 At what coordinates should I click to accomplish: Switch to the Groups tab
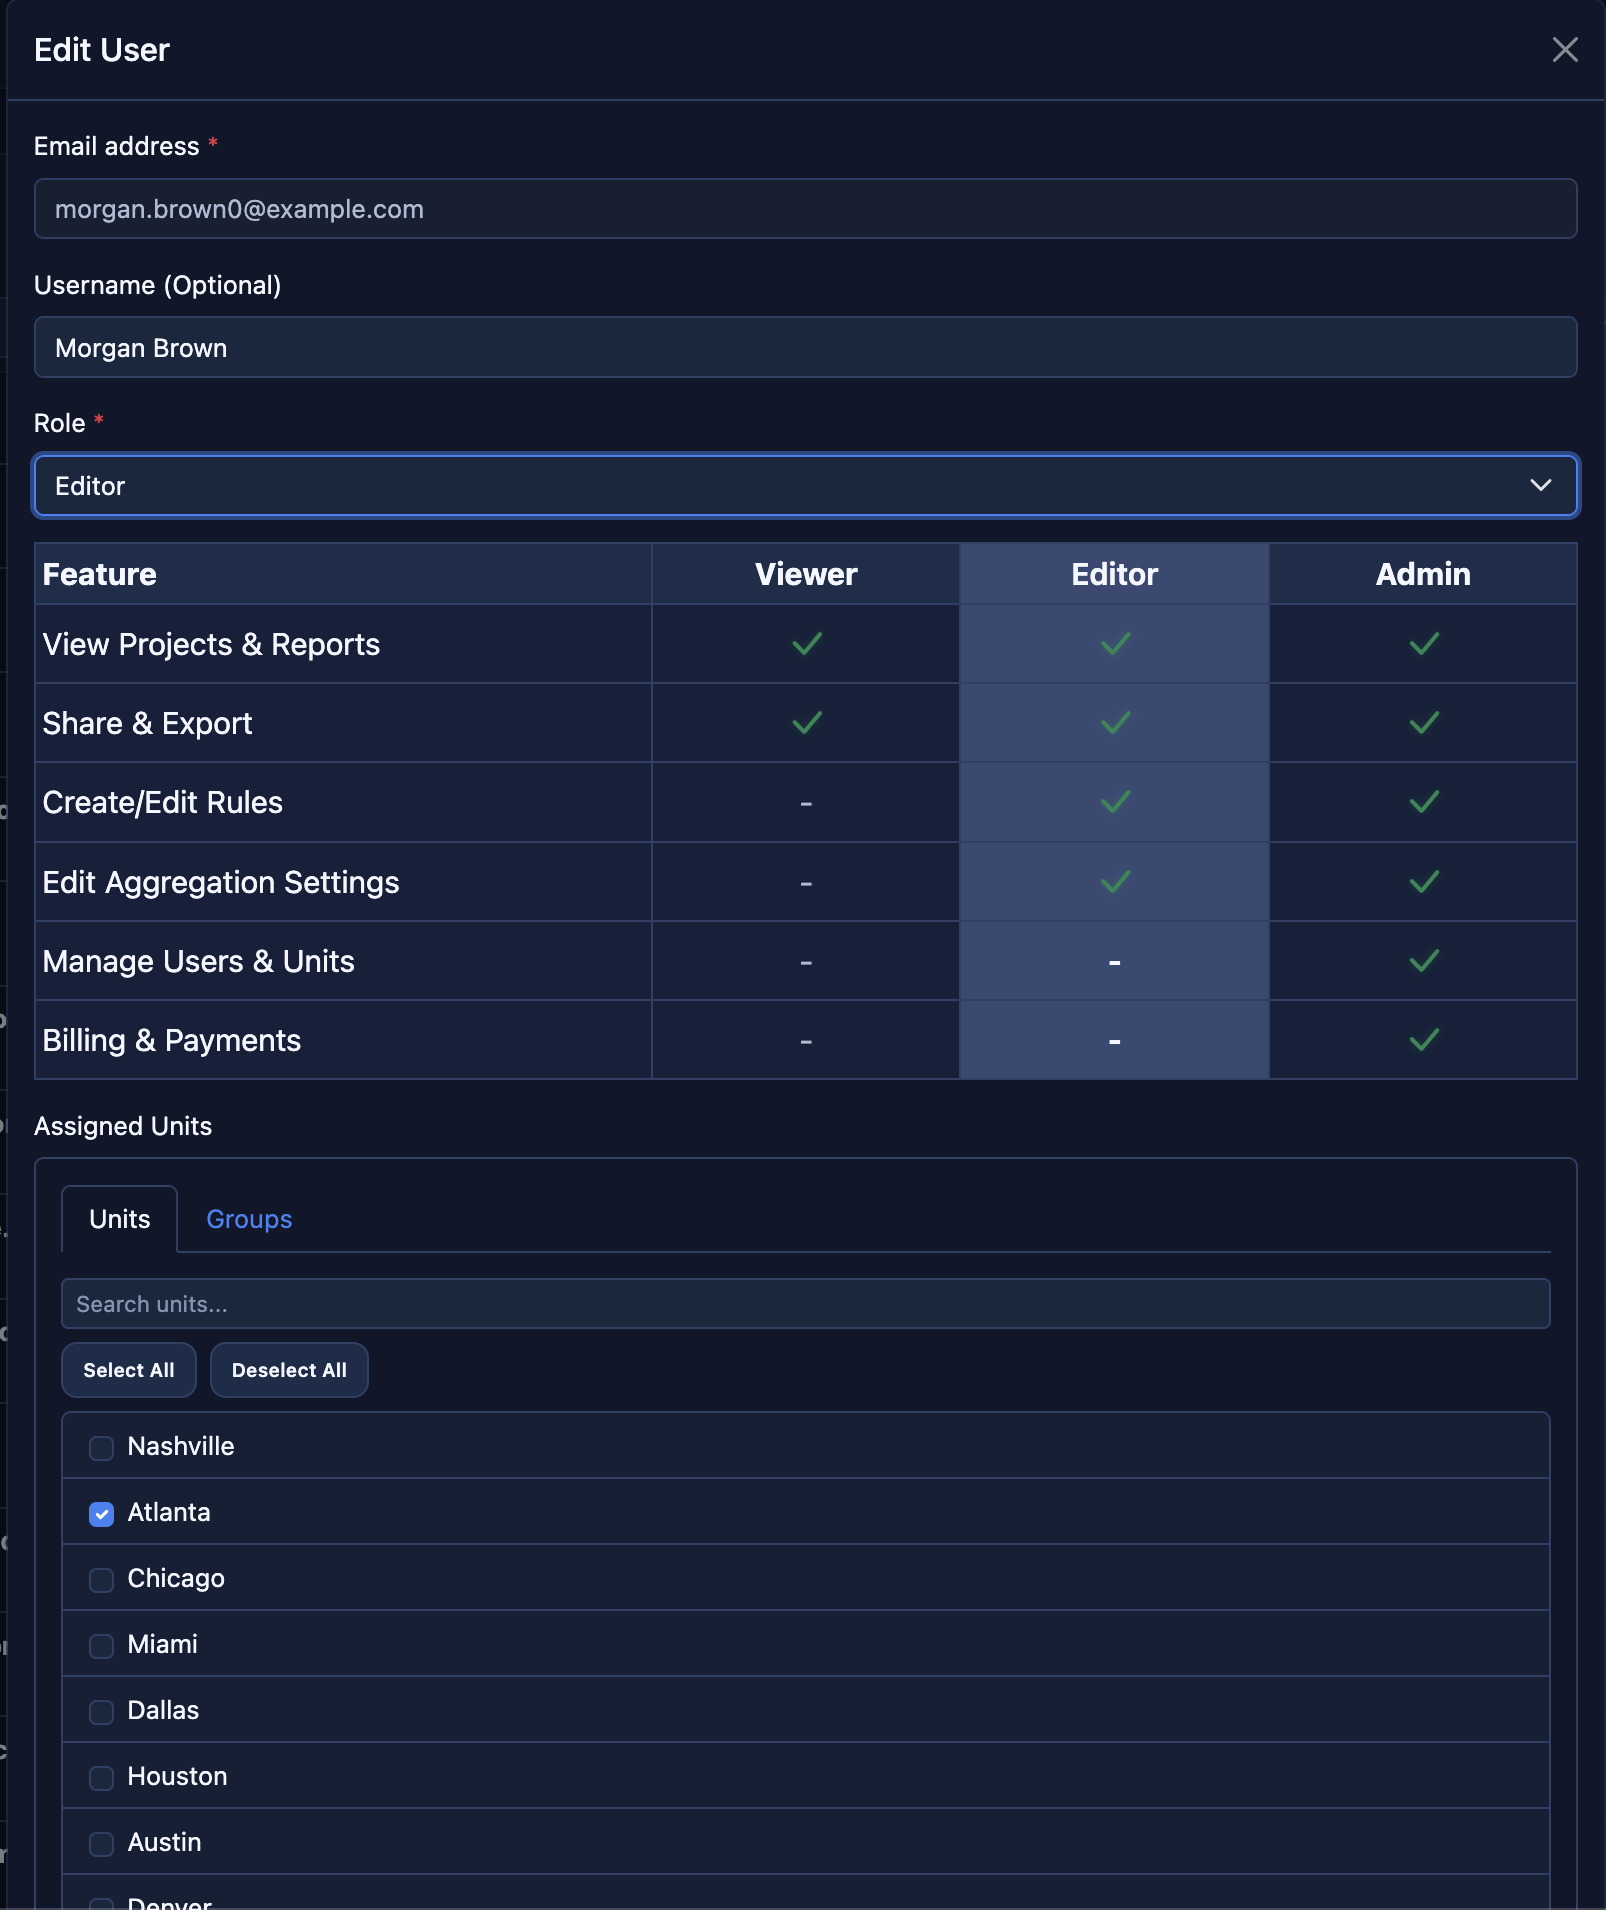click(x=248, y=1219)
